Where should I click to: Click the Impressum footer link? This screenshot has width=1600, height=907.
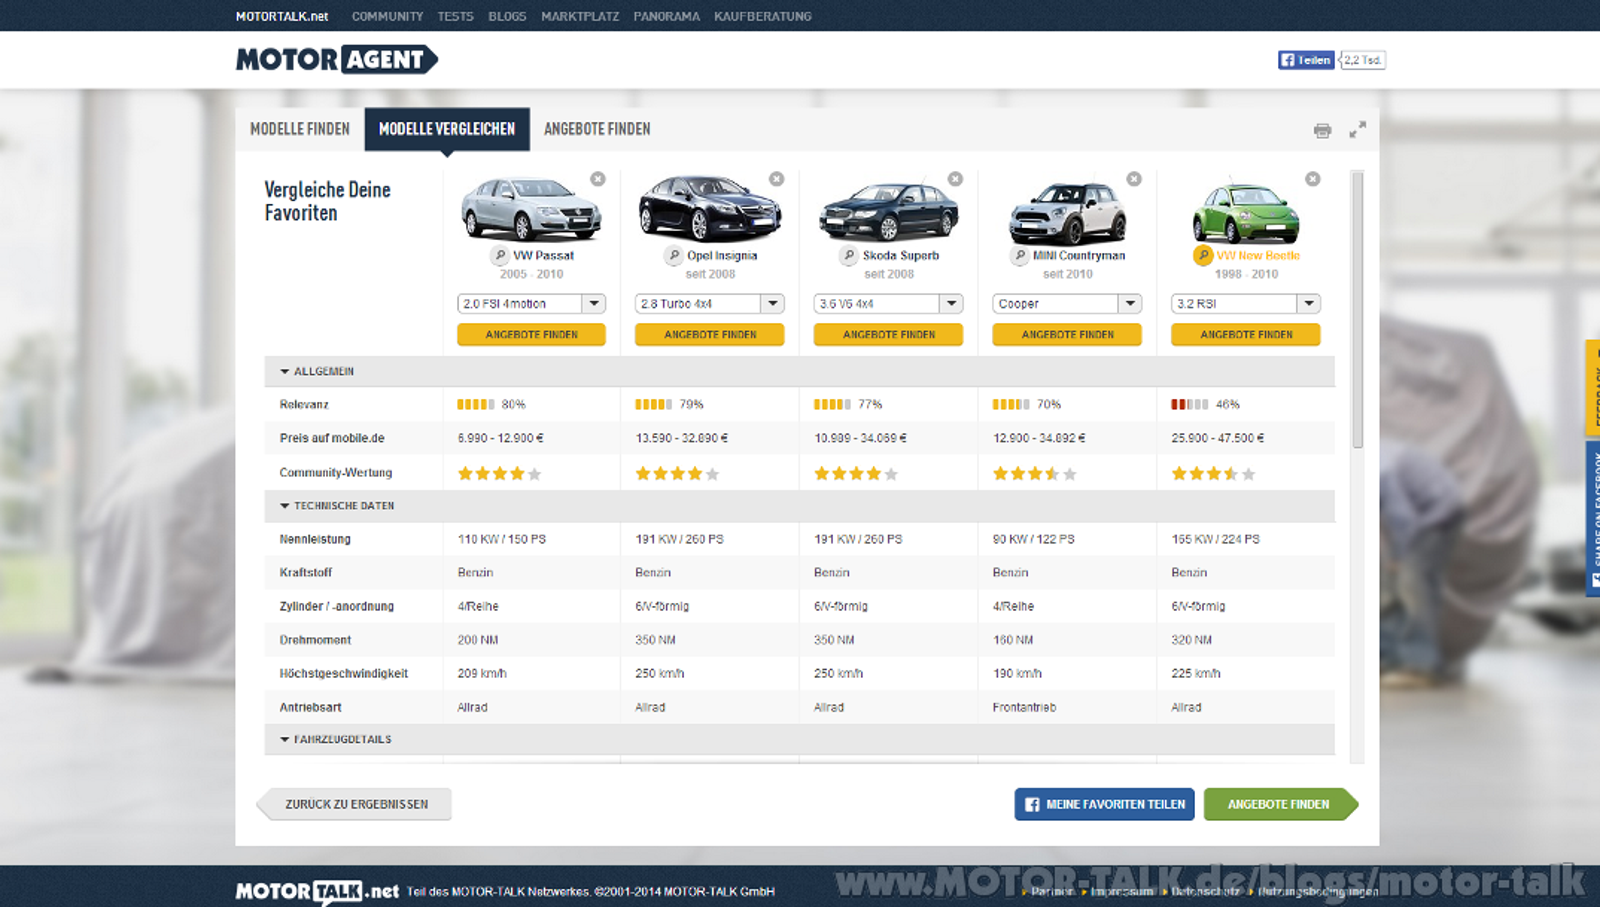[1121, 891]
